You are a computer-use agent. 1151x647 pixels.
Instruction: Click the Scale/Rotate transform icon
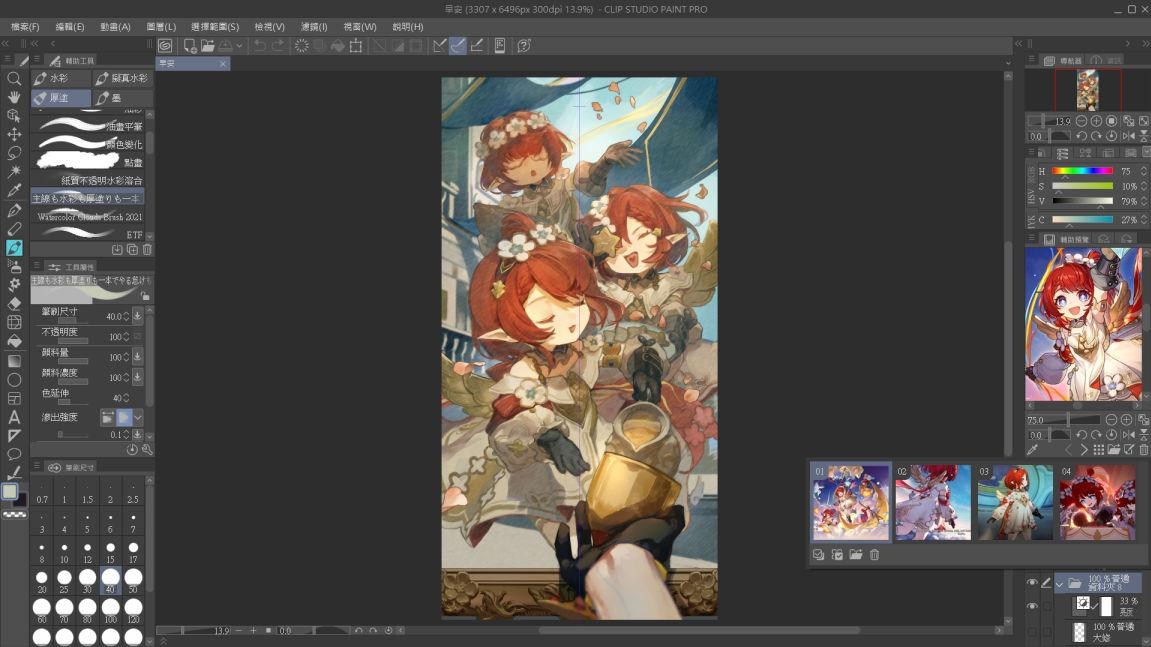[x=356, y=46]
